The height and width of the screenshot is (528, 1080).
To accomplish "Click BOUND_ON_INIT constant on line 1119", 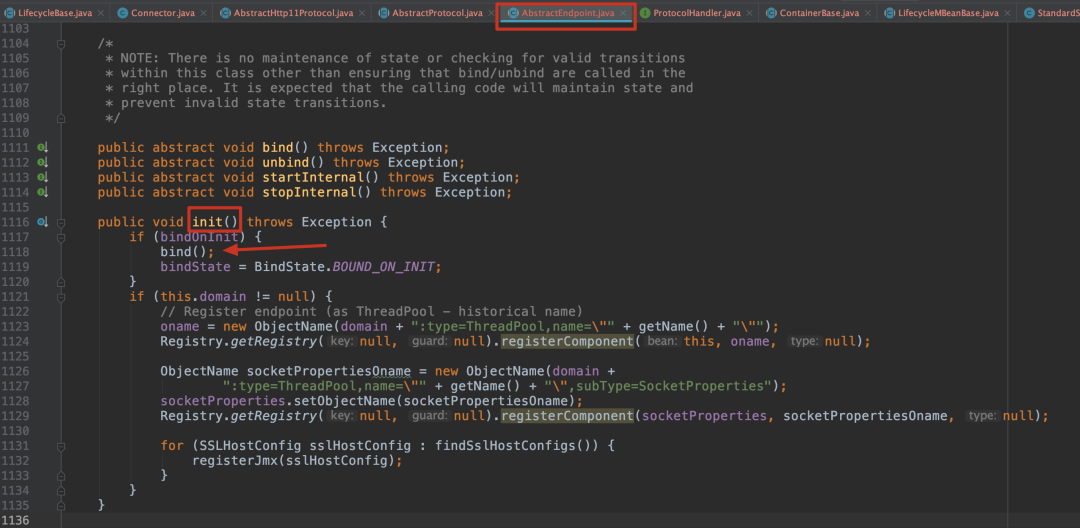I will [382, 267].
